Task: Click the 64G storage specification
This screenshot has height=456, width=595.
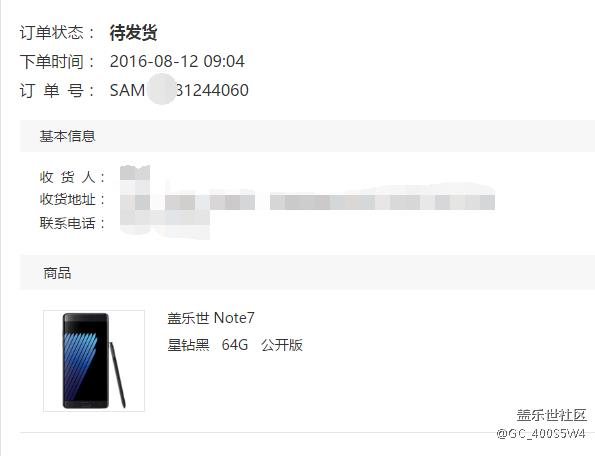Action: point(235,345)
